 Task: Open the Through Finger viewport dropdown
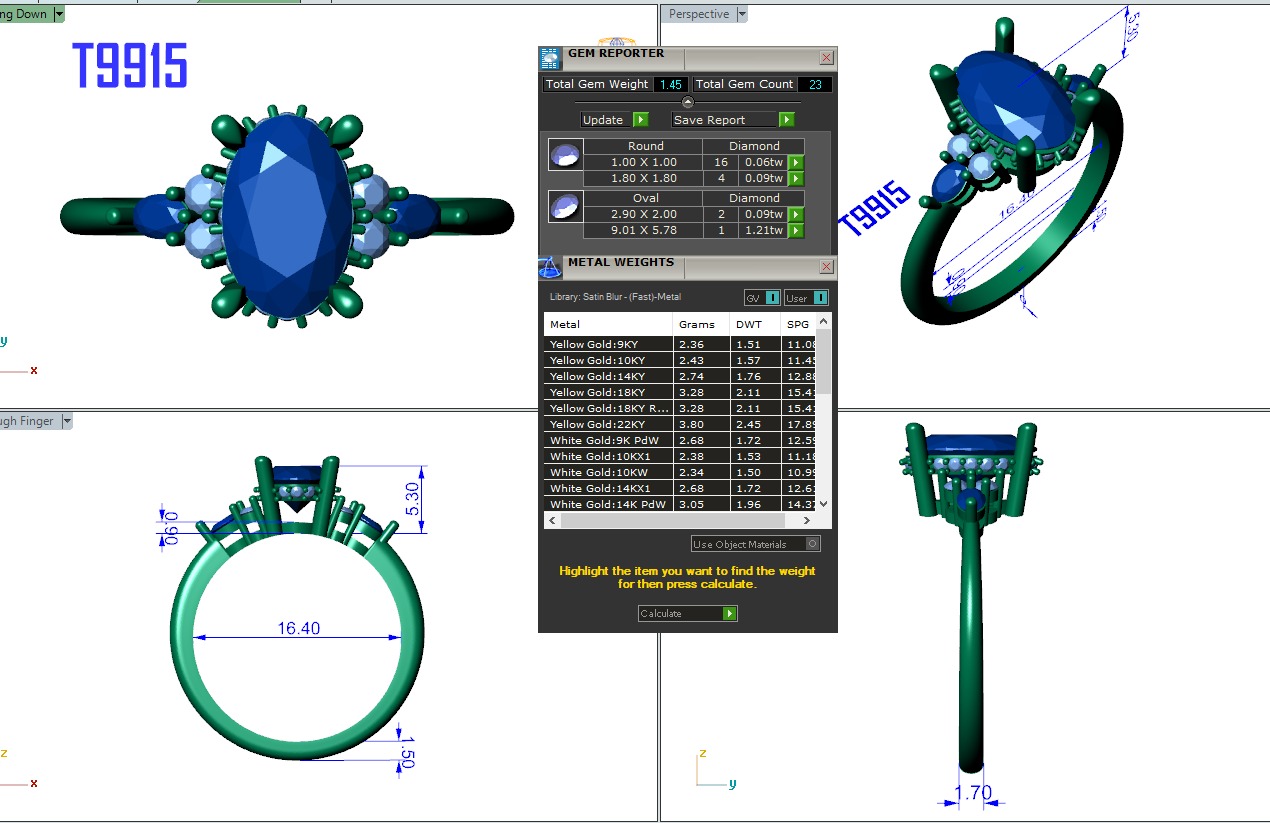[x=67, y=421]
